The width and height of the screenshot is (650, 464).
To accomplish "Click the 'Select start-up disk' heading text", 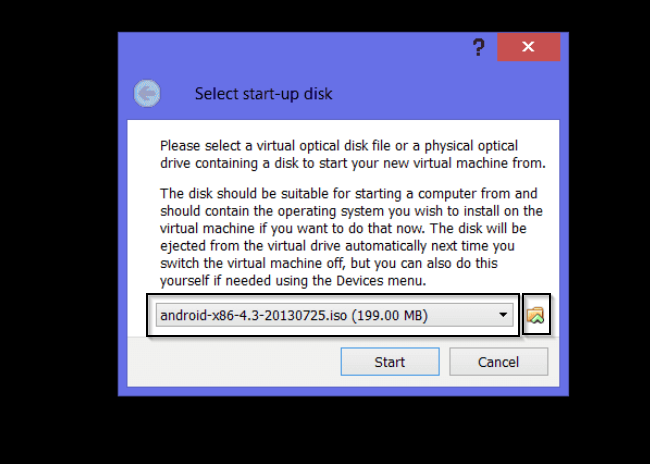I will pos(264,94).
